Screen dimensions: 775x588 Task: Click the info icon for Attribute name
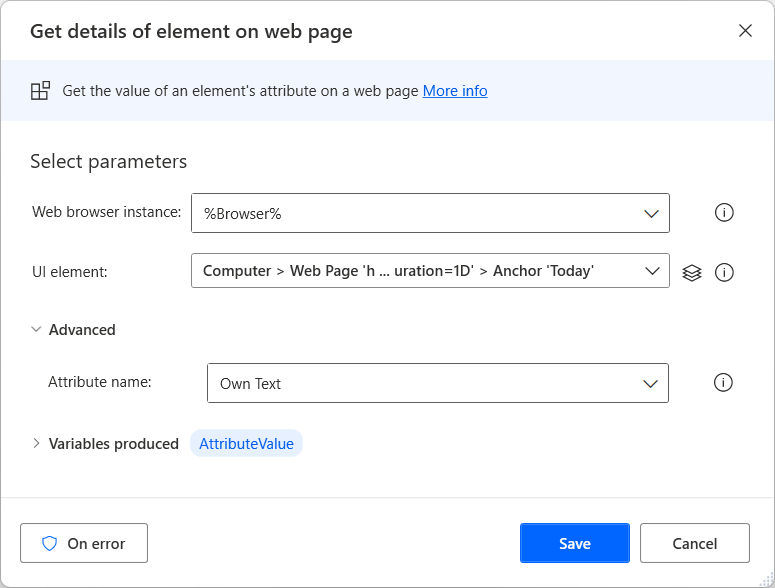pos(723,382)
